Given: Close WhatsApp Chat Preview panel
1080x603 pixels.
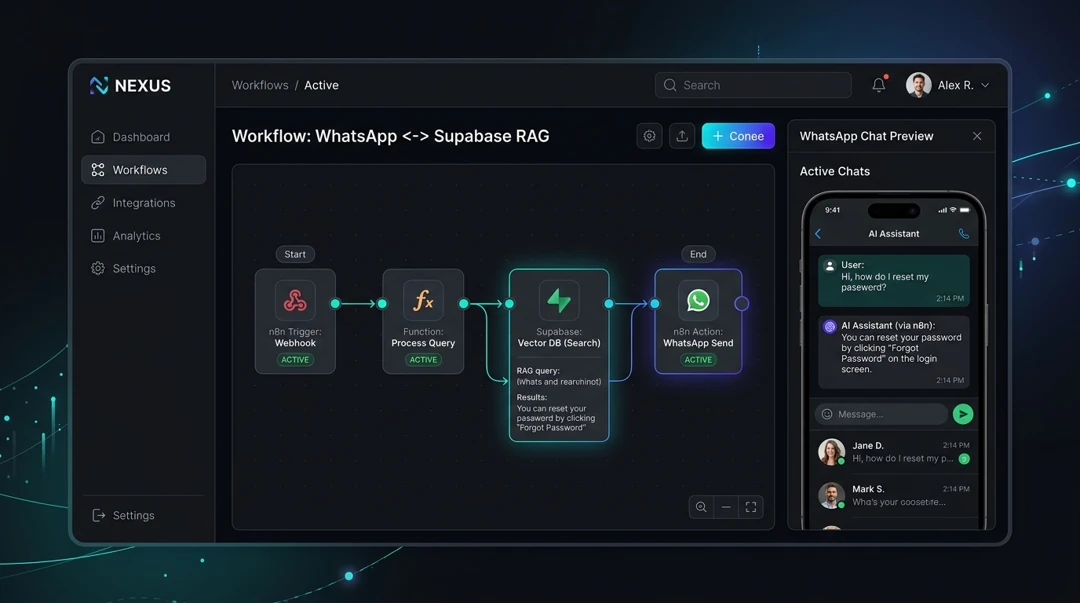Looking at the screenshot, I should 977,136.
